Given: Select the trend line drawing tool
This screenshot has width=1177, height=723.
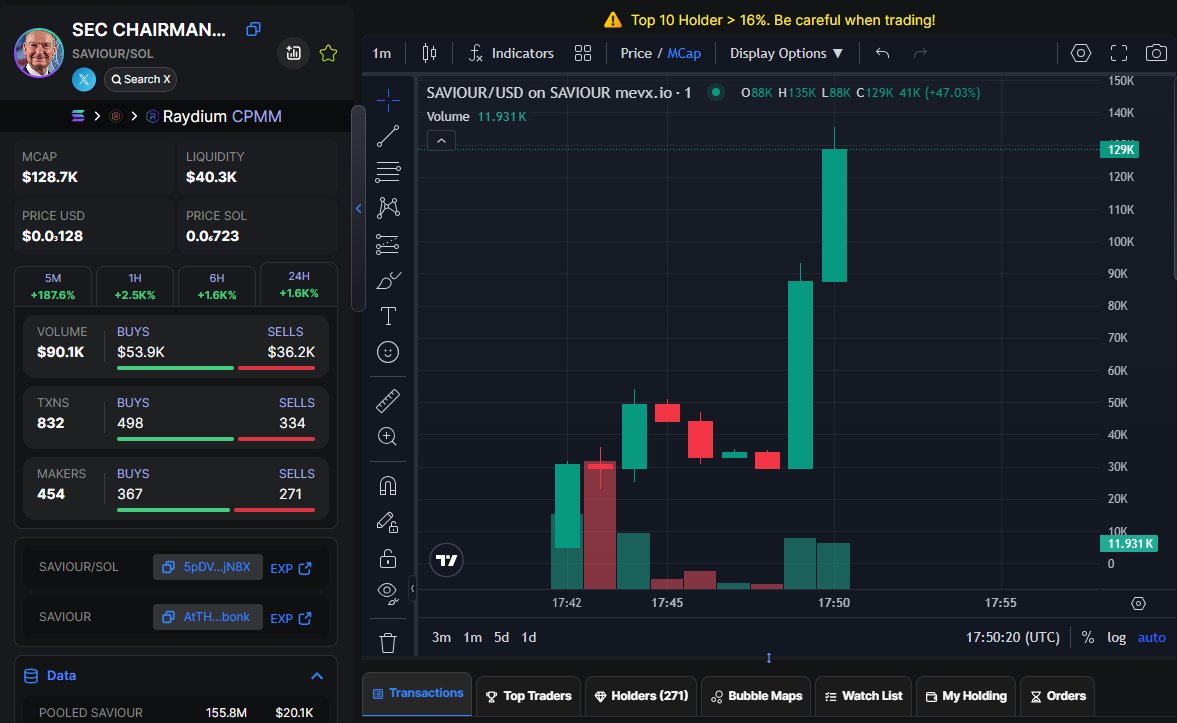Looking at the screenshot, I should [x=388, y=136].
